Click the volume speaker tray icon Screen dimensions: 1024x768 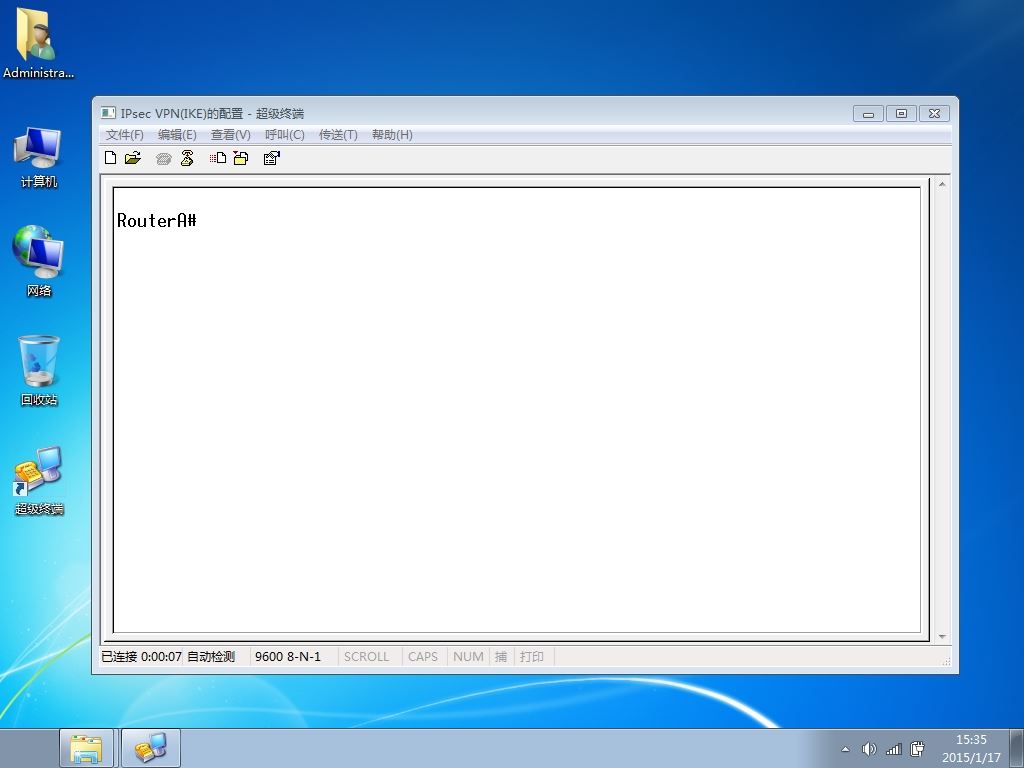(869, 749)
